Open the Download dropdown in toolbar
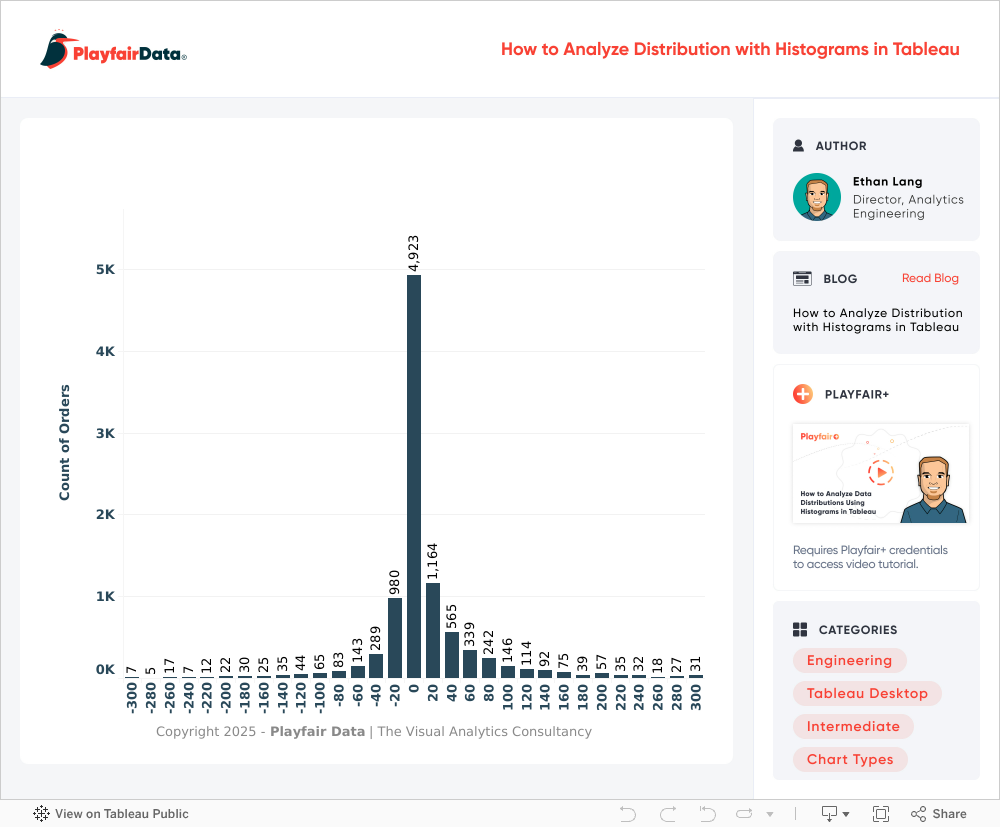Screen dimensions: 1000x827 tap(835, 814)
